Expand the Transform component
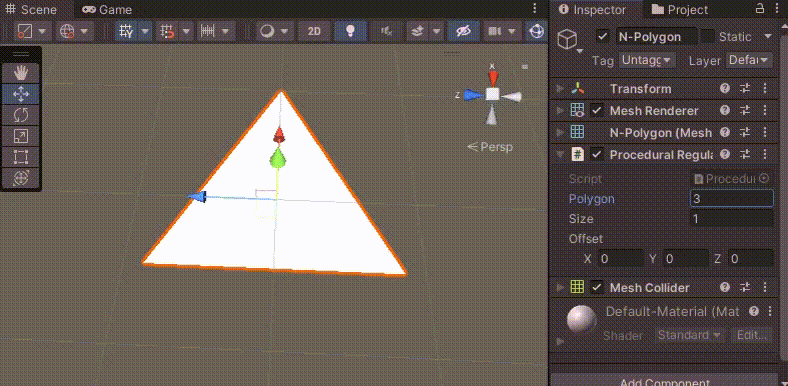This screenshot has width=788, height=386. coord(560,89)
